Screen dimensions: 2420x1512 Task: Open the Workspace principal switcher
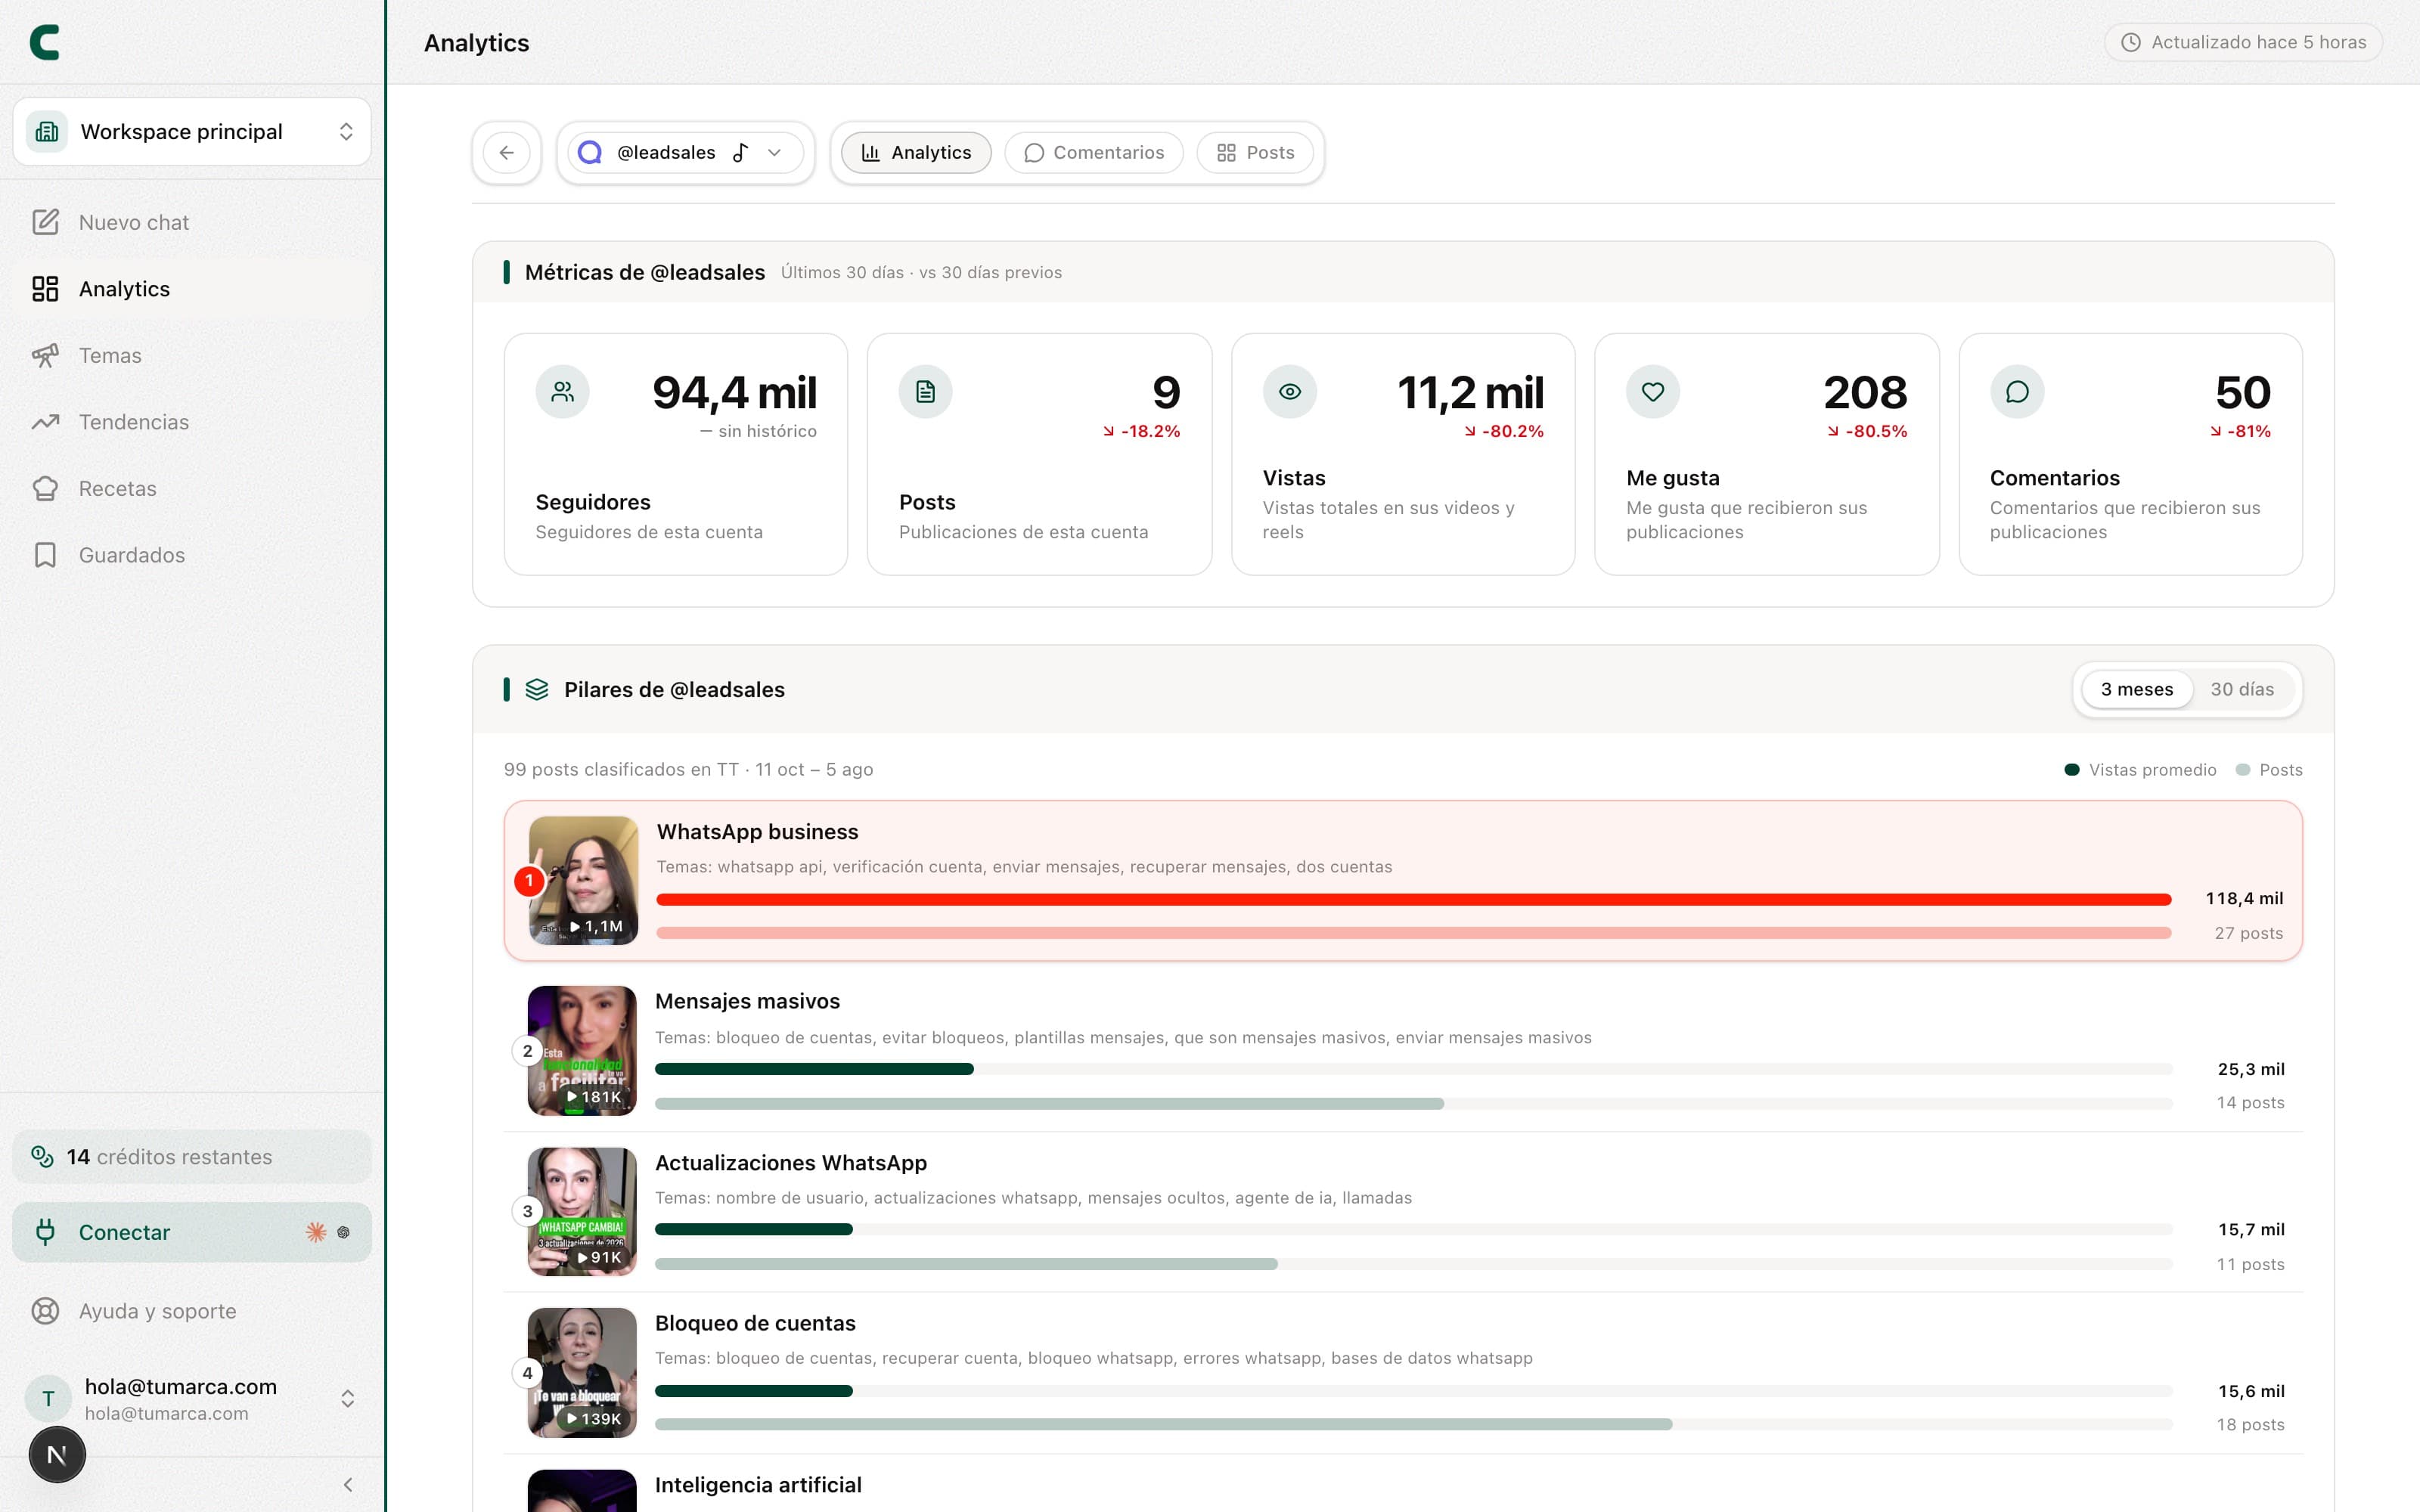192,131
